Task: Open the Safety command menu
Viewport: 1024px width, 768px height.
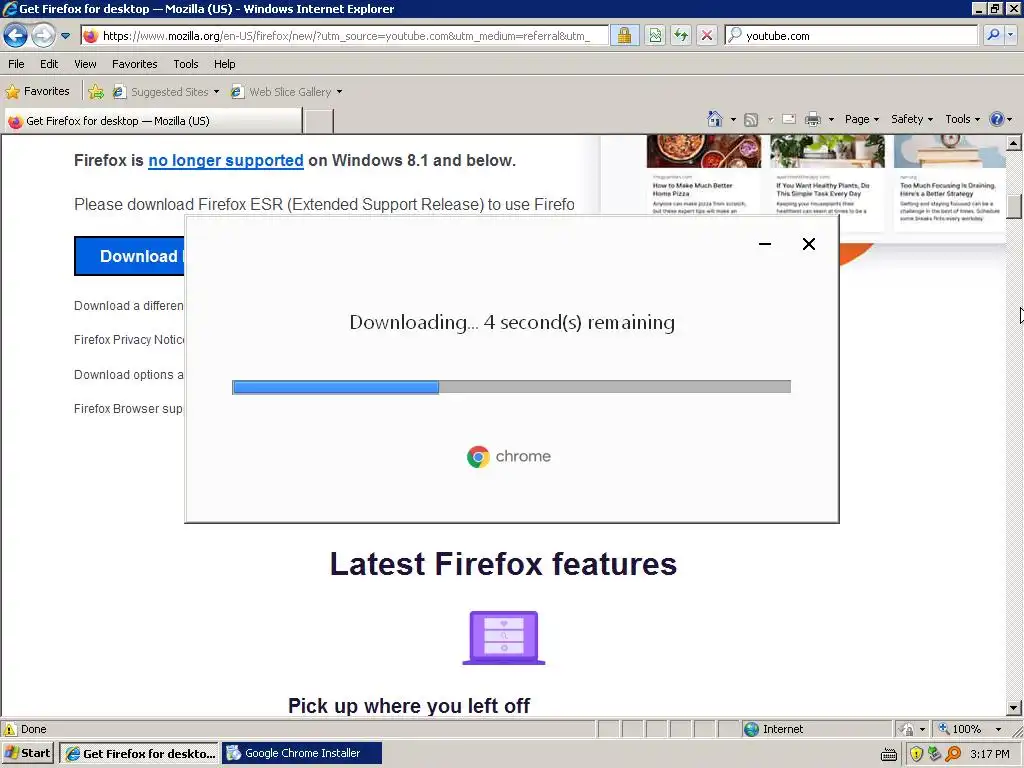Action: coord(912,120)
